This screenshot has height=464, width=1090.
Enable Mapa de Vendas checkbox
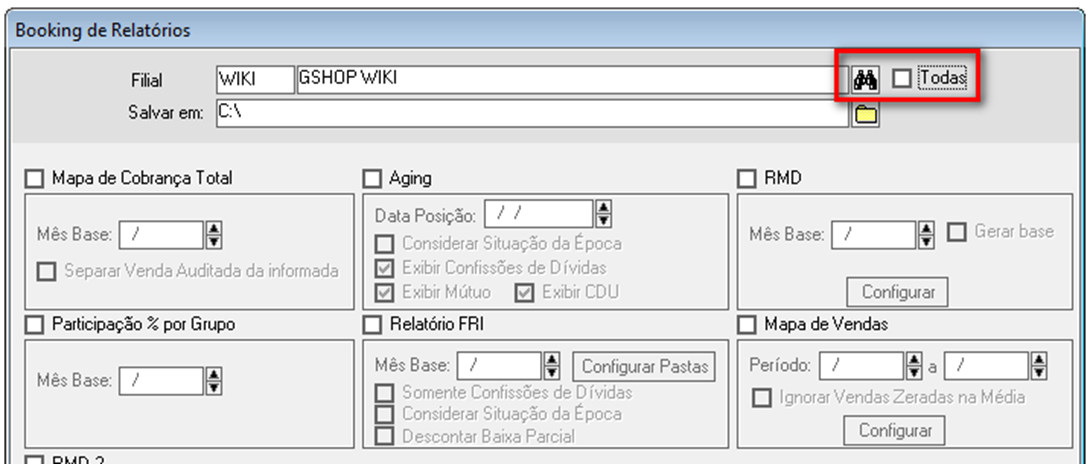click(747, 325)
